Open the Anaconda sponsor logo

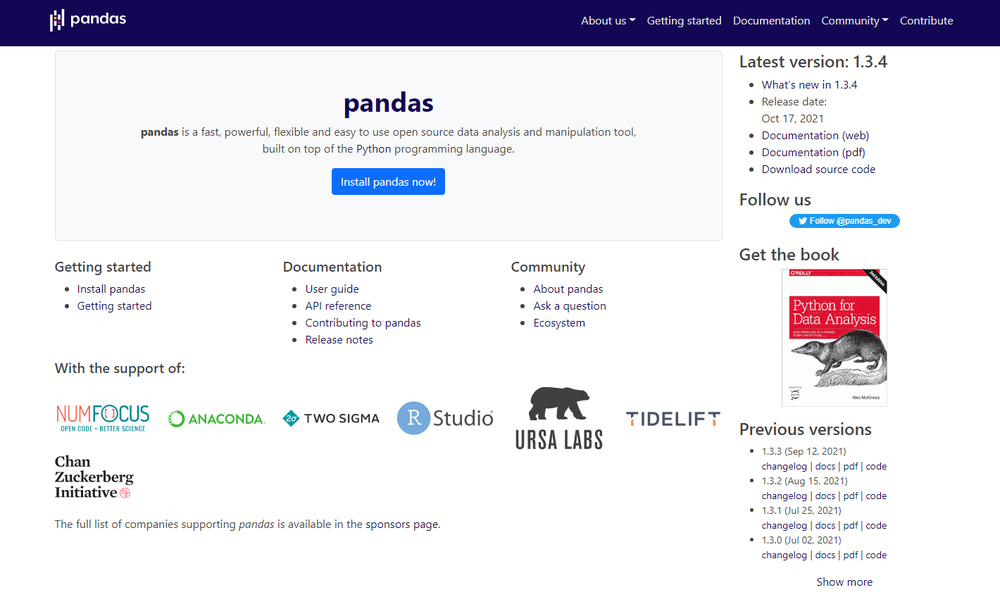coord(216,419)
